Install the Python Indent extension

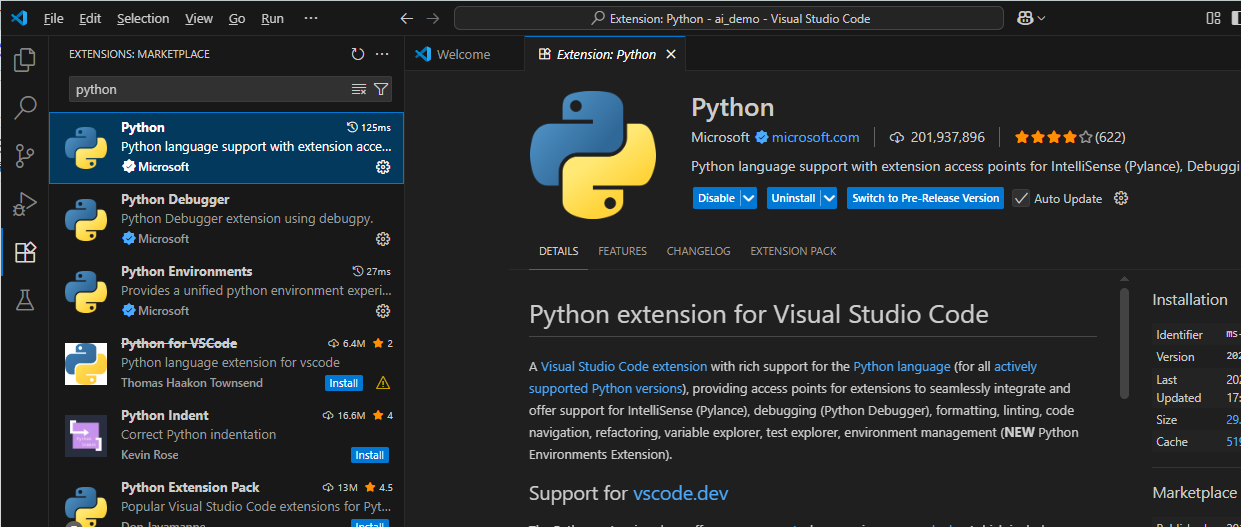pos(369,455)
